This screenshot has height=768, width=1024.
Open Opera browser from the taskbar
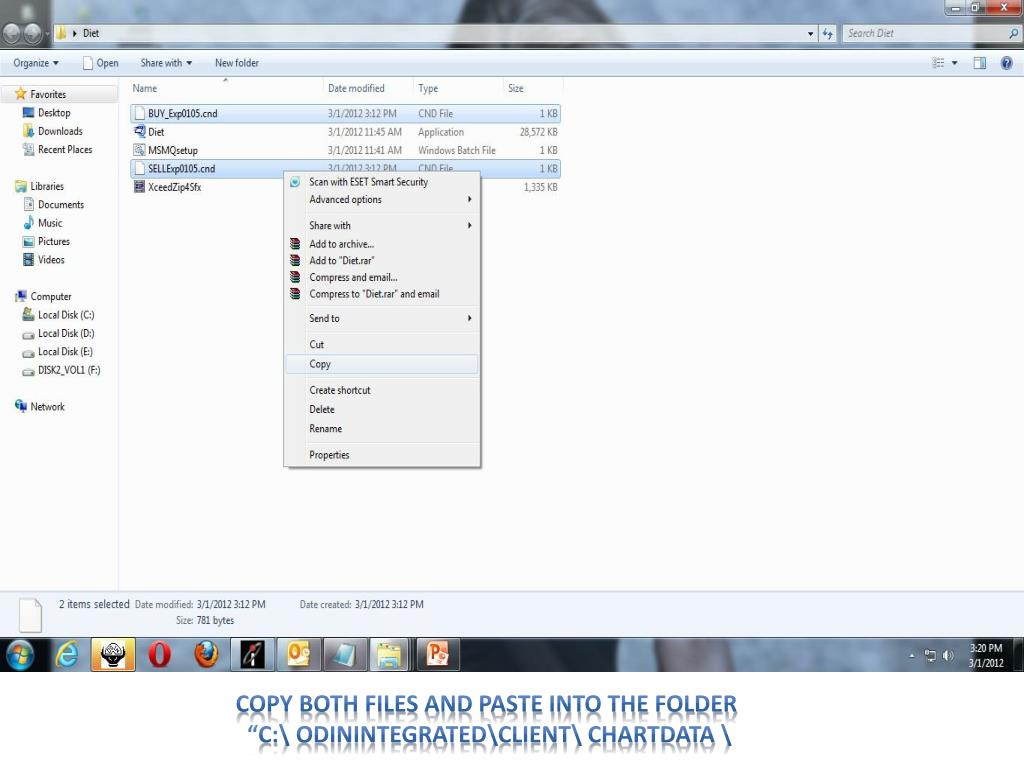click(160, 655)
